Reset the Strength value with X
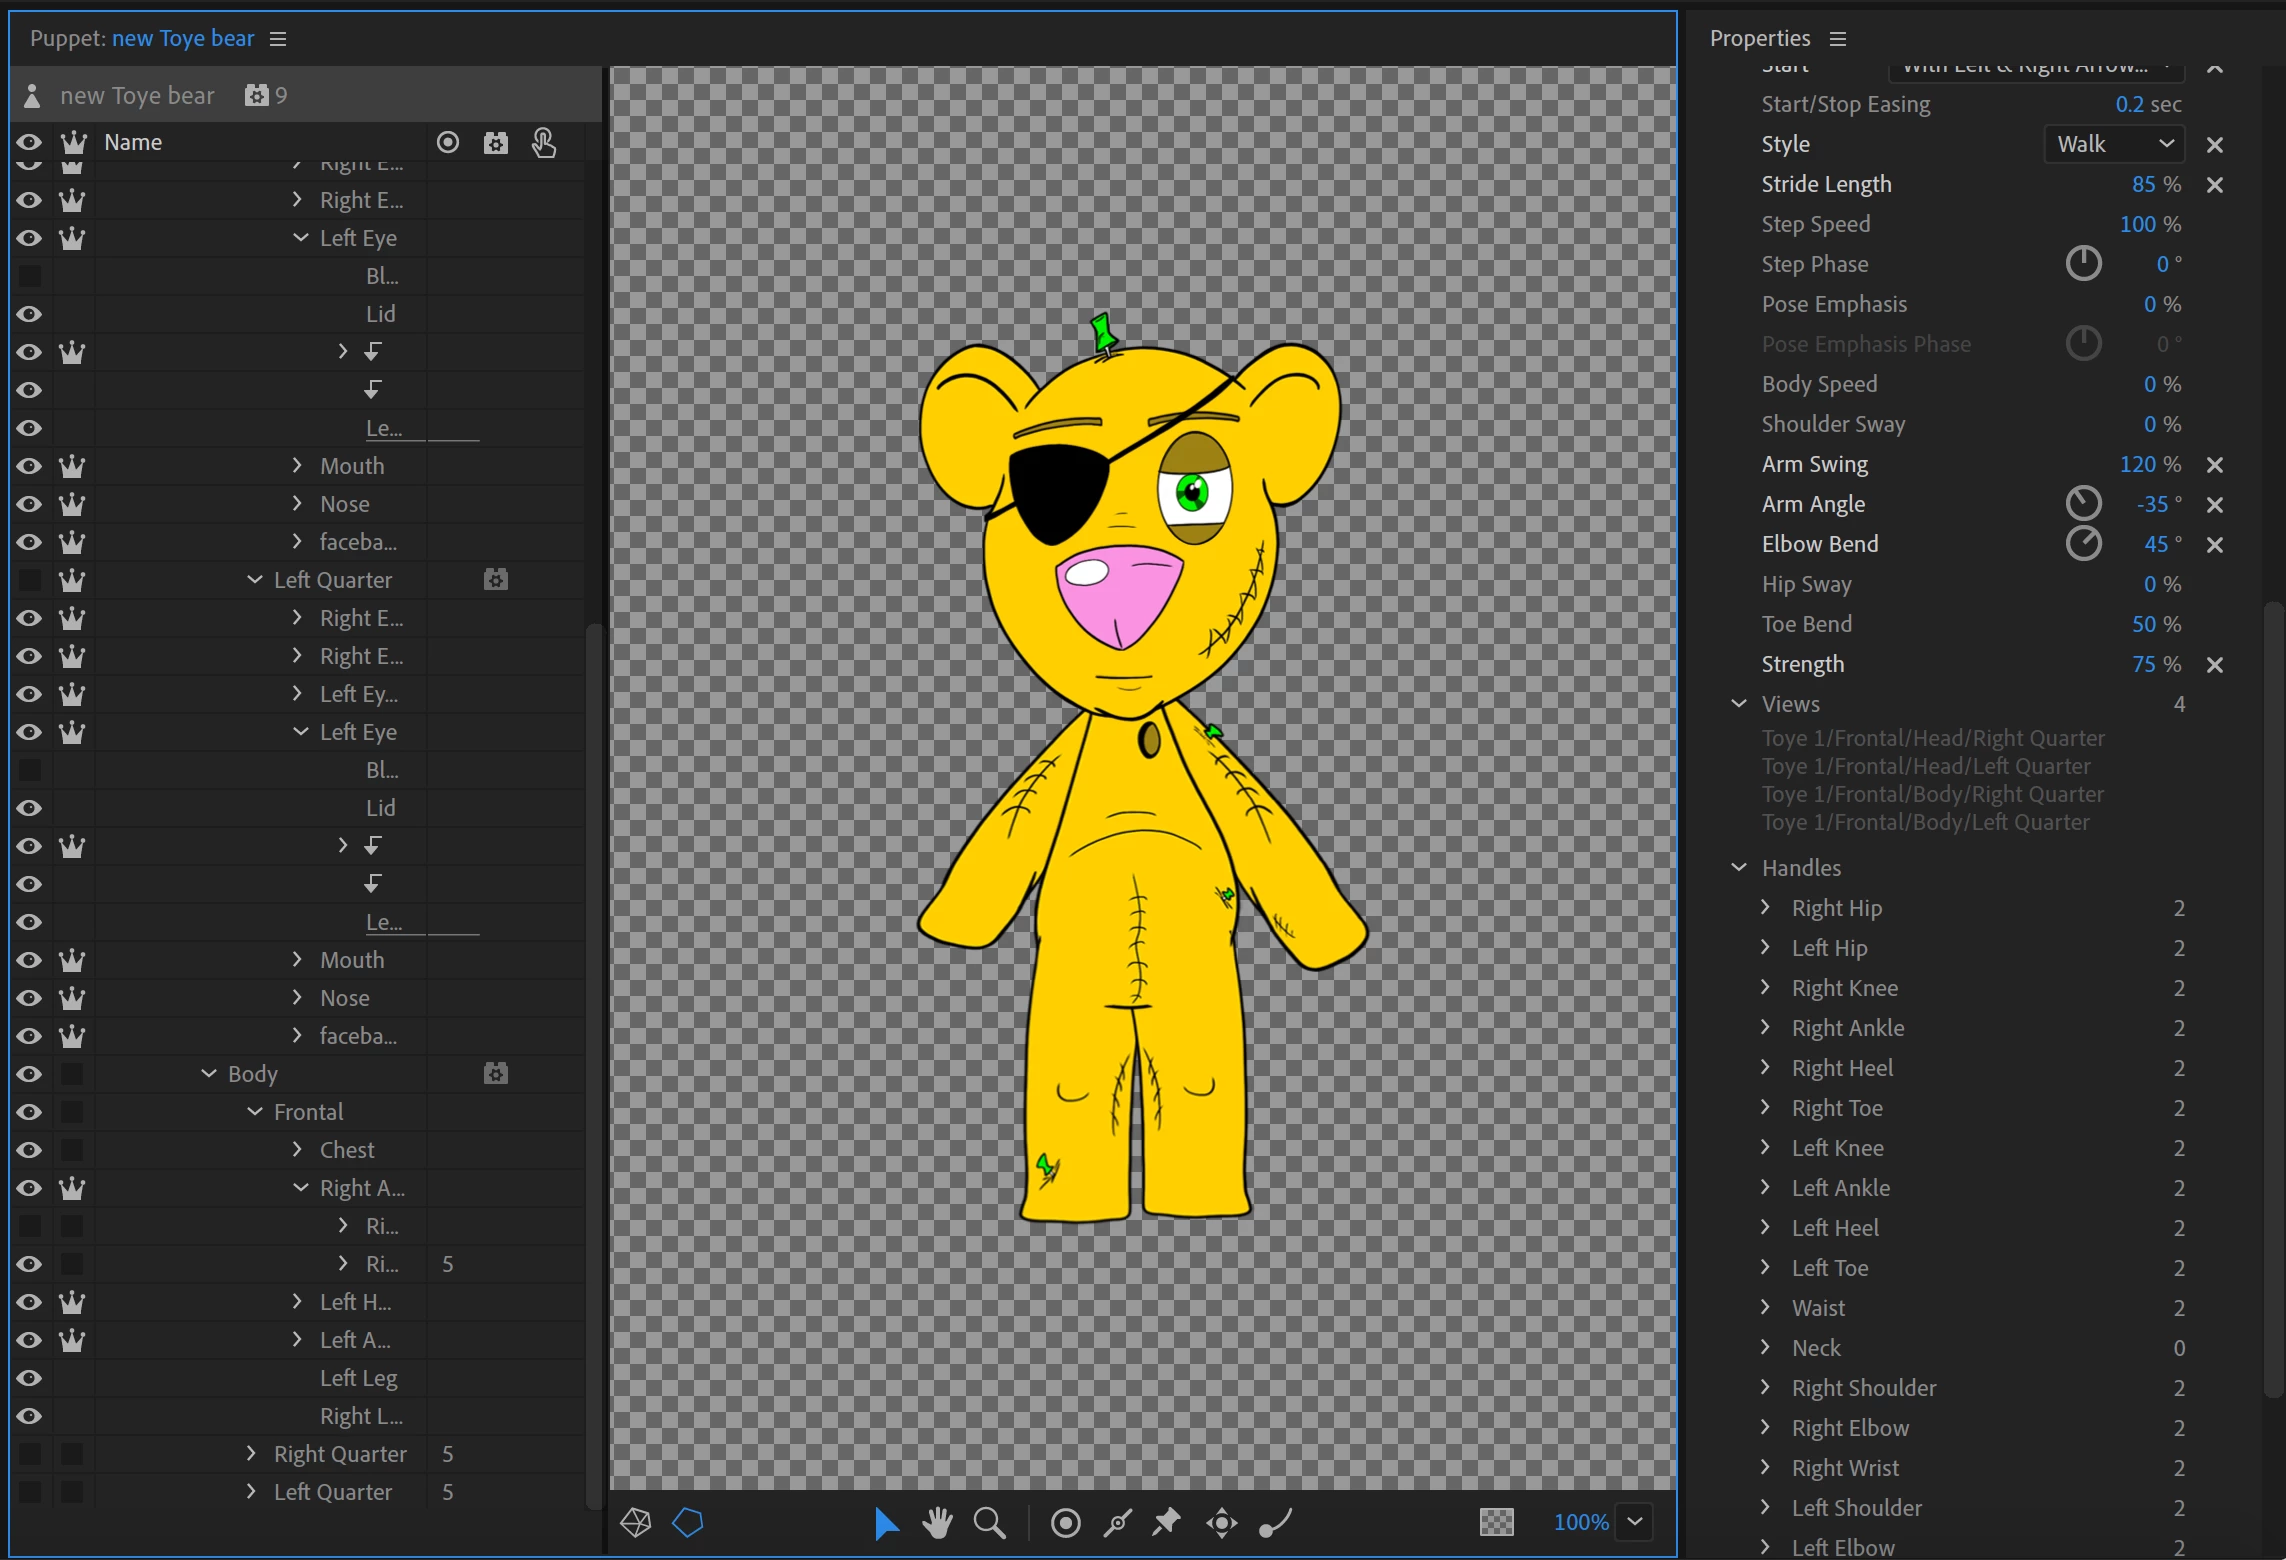2286x1560 pixels. tap(2215, 665)
